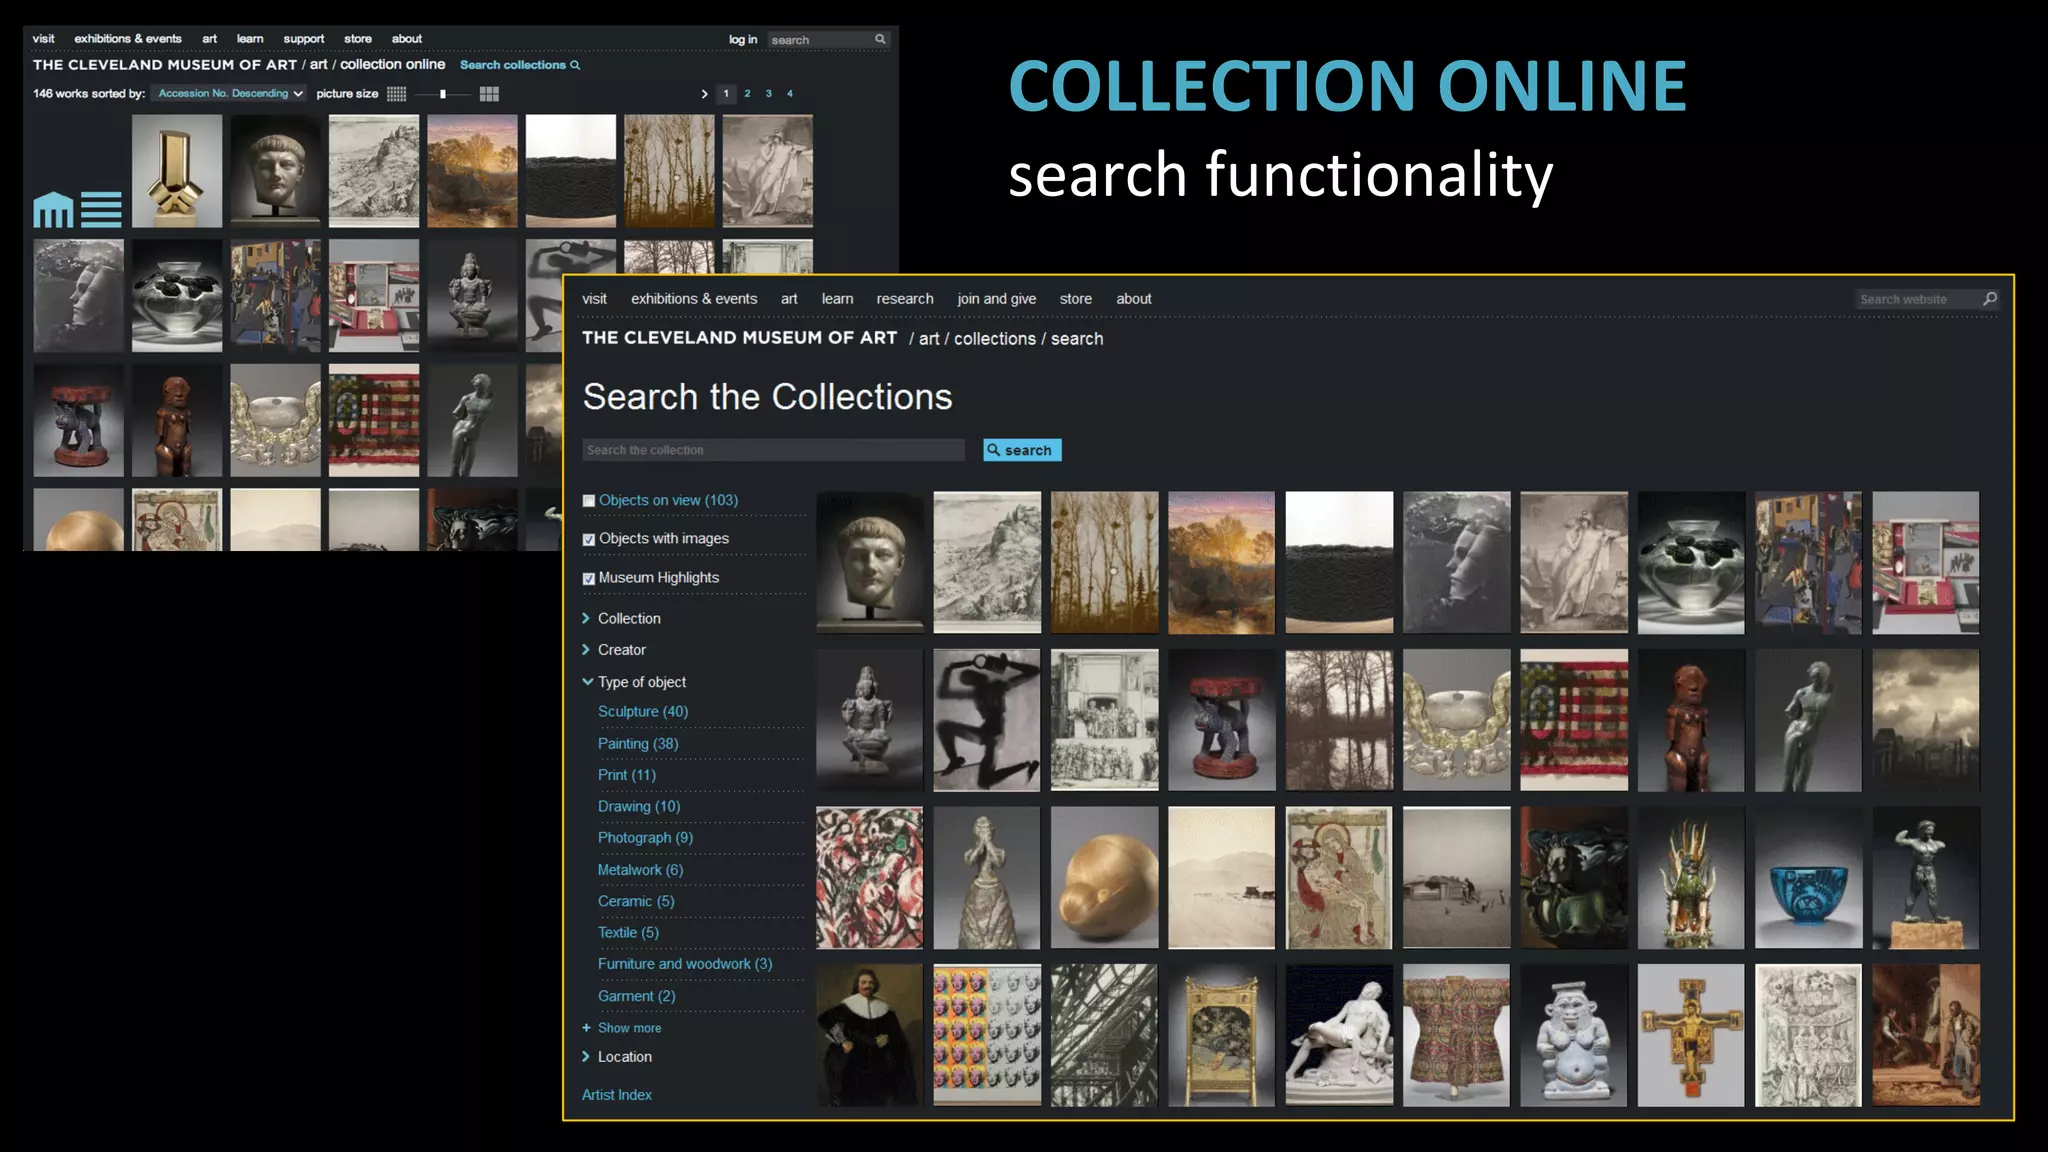Click the magnifier icon in top-left search
Viewport: 2048px width, 1152px height.
880,39
